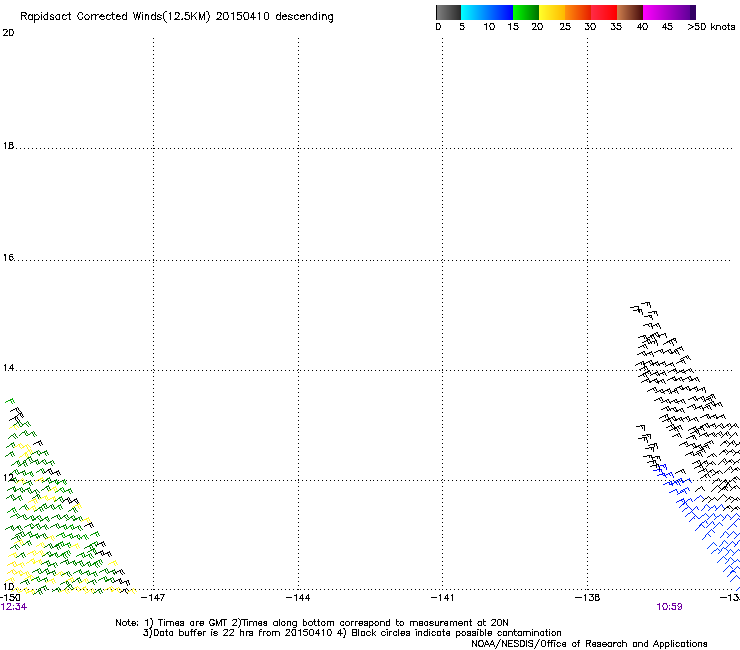Click the longitude label '-141'
Screen dimensions: 740x650
pyautogui.click(x=443, y=598)
